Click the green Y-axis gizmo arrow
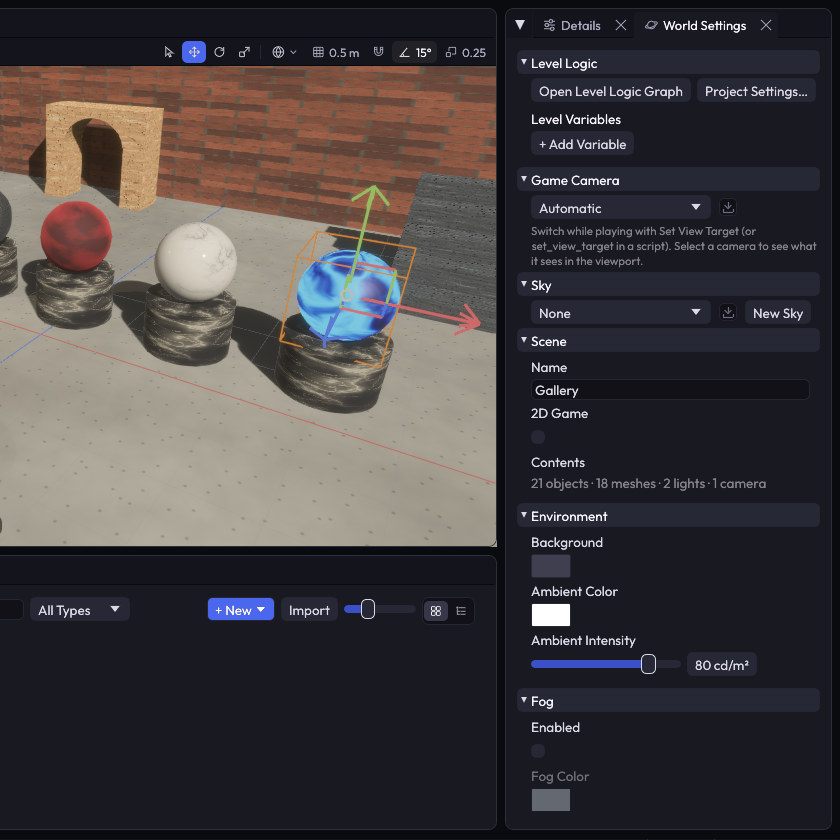 pyautogui.click(x=371, y=204)
